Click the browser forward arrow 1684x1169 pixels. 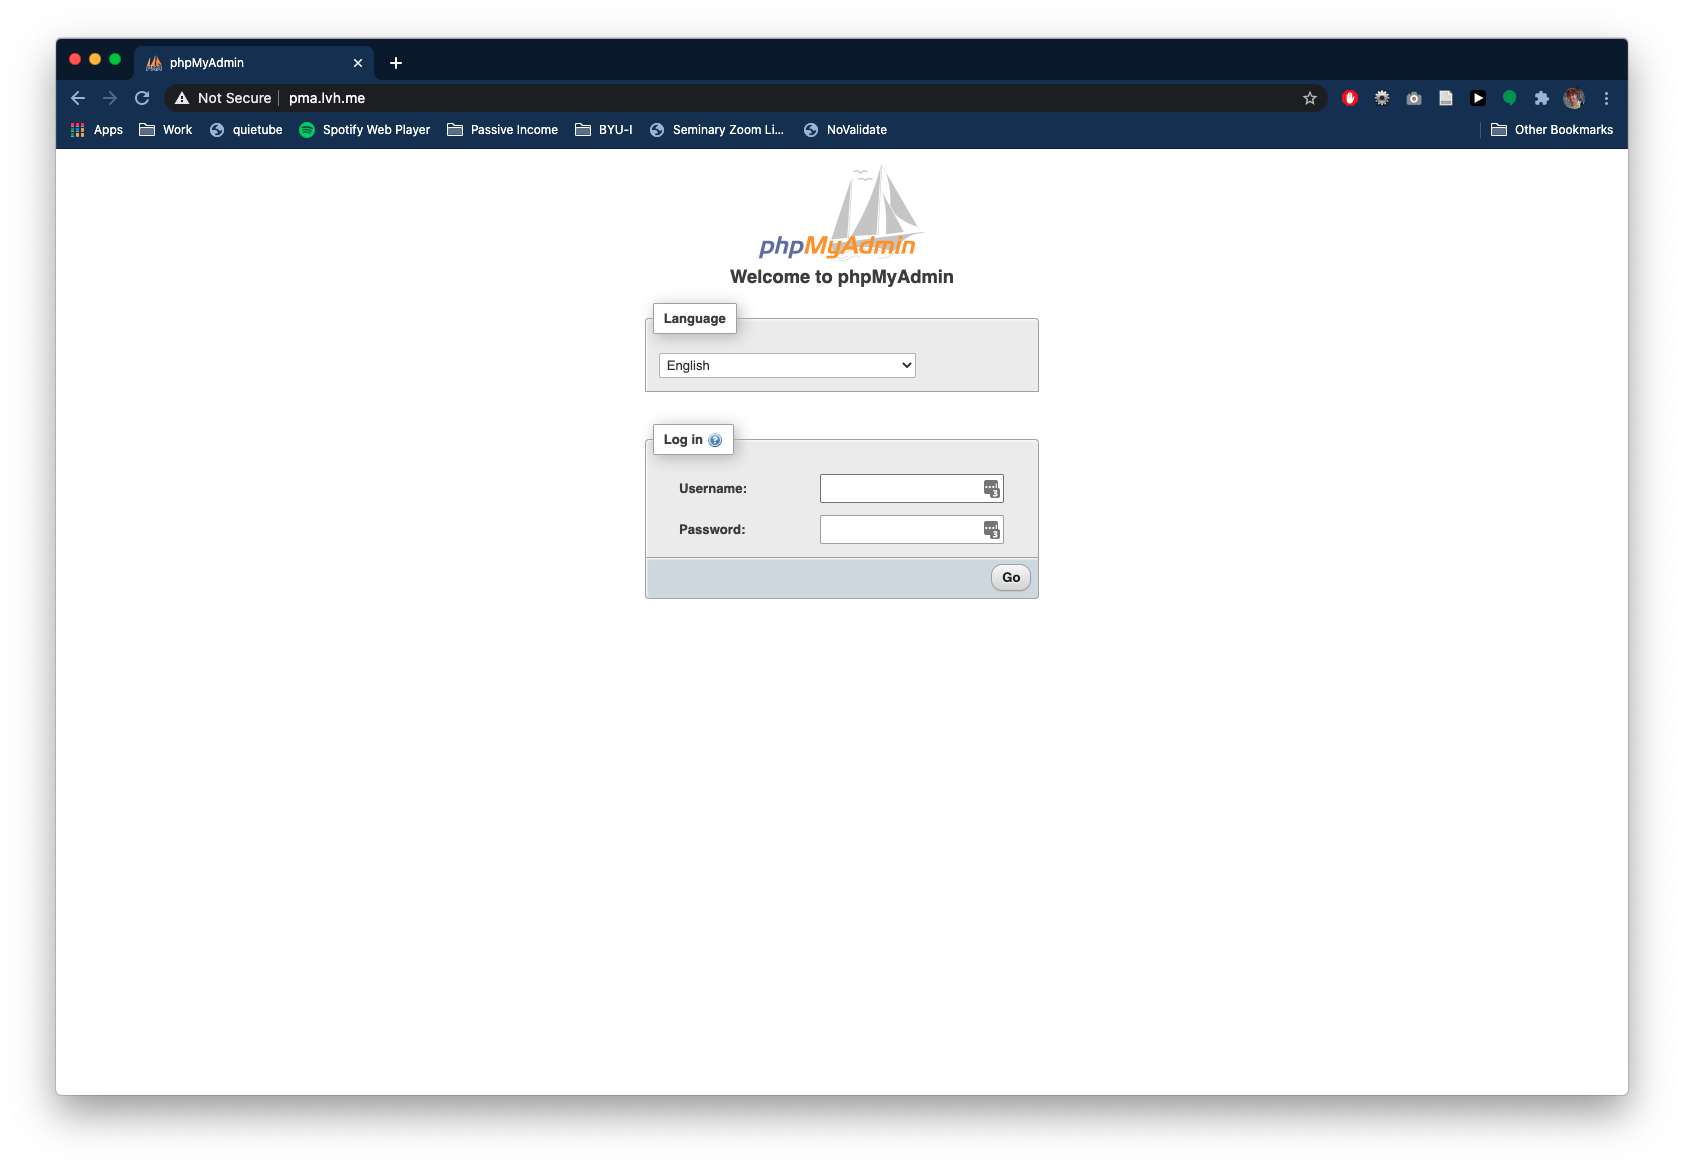coord(110,98)
